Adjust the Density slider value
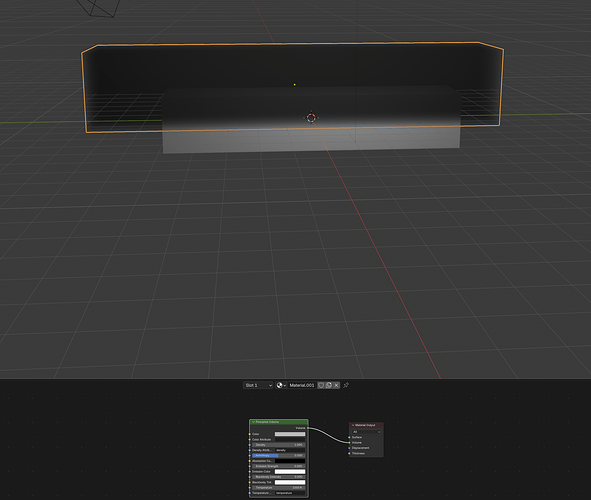This screenshot has height=500, width=591. click(x=279, y=445)
